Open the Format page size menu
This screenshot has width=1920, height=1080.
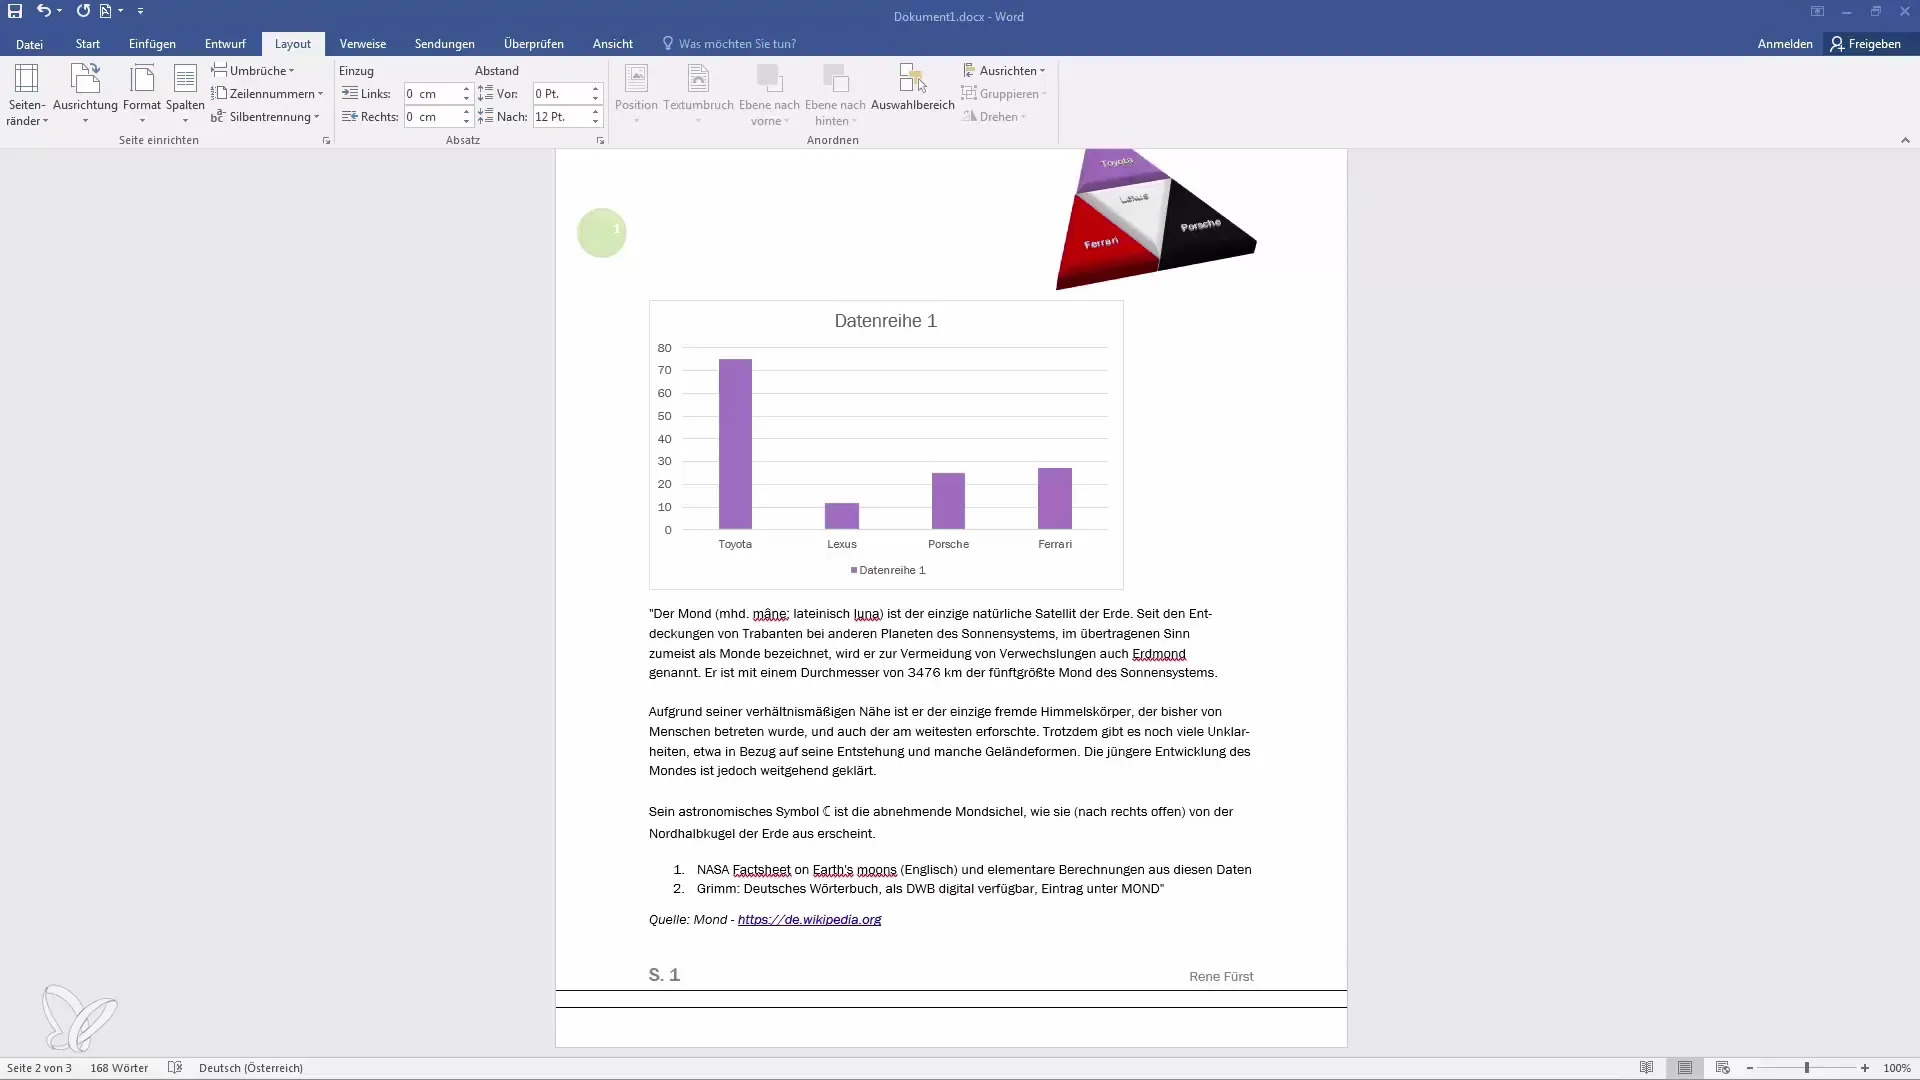tap(142, 95)
